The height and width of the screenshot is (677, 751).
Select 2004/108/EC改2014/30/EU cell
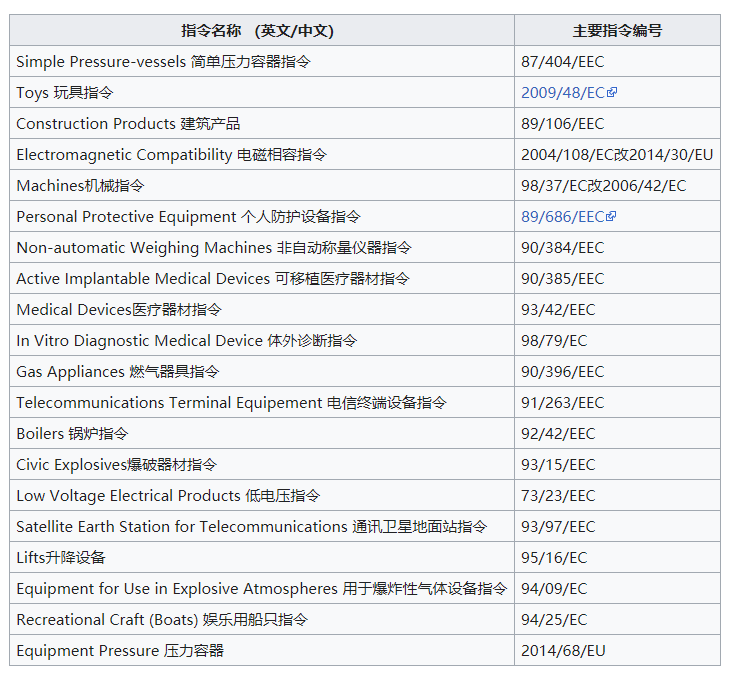point(617,154)
